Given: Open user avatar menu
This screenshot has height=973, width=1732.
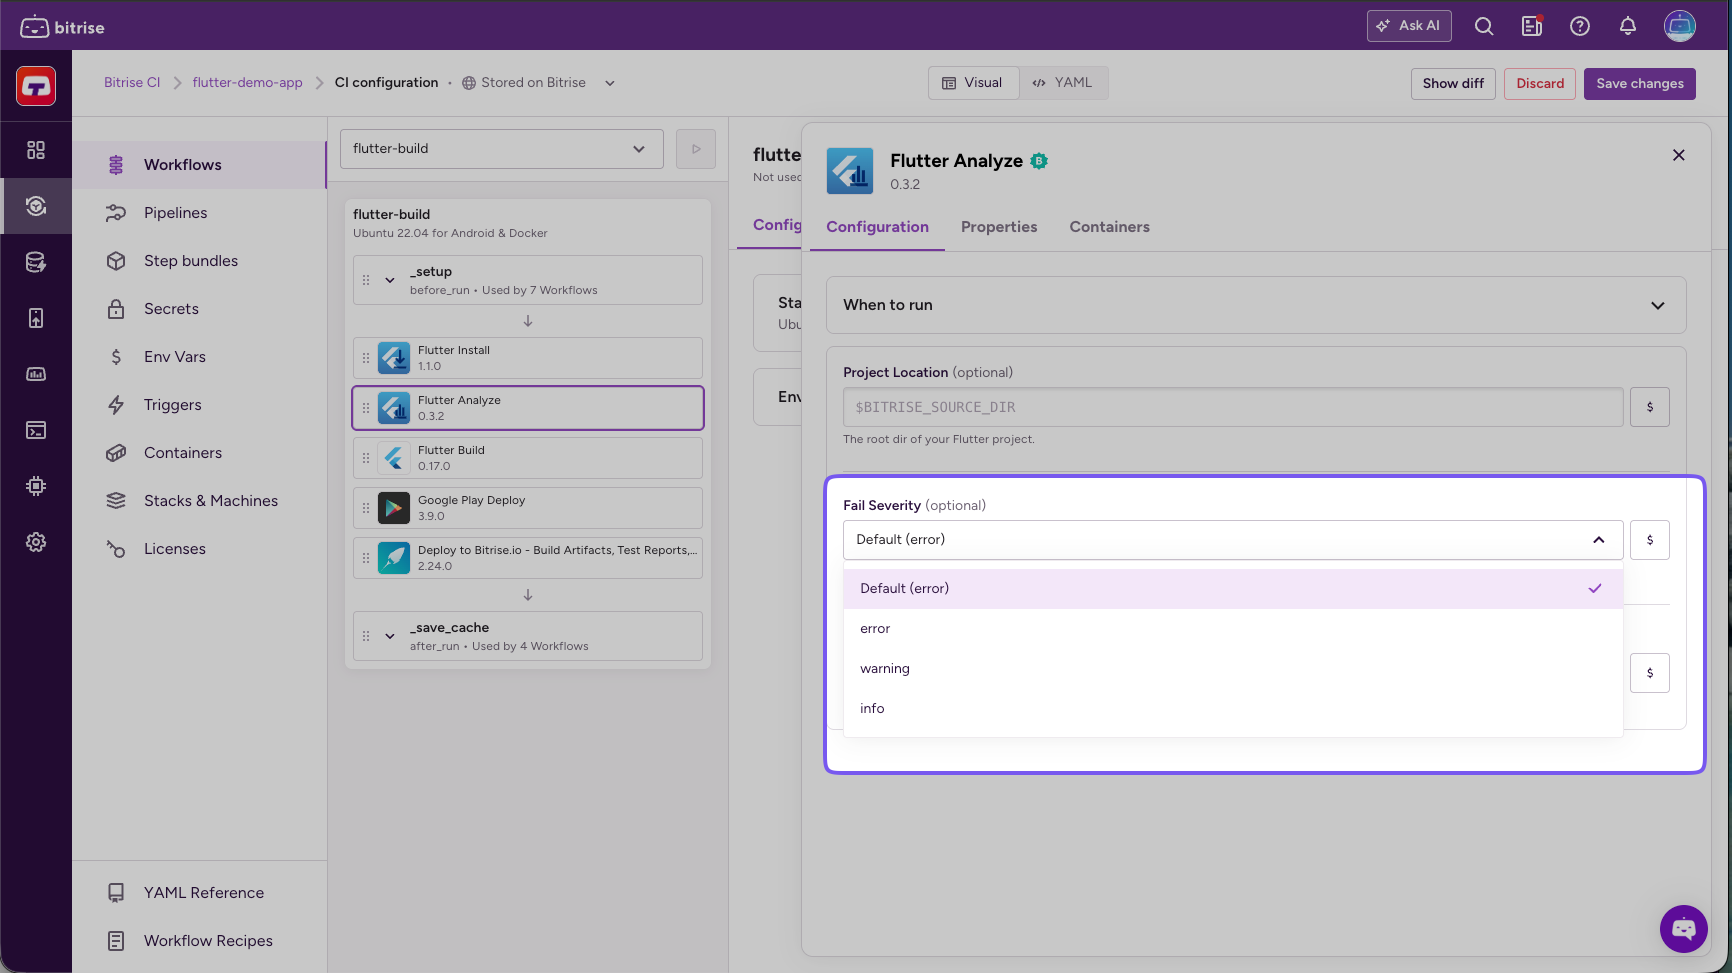Looking at the screenshot, I should click(1680, 26).
